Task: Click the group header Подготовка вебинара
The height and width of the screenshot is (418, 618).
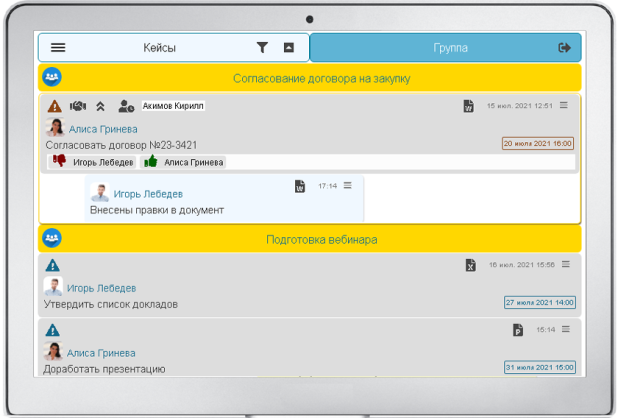Action: (x=321, y=240)
